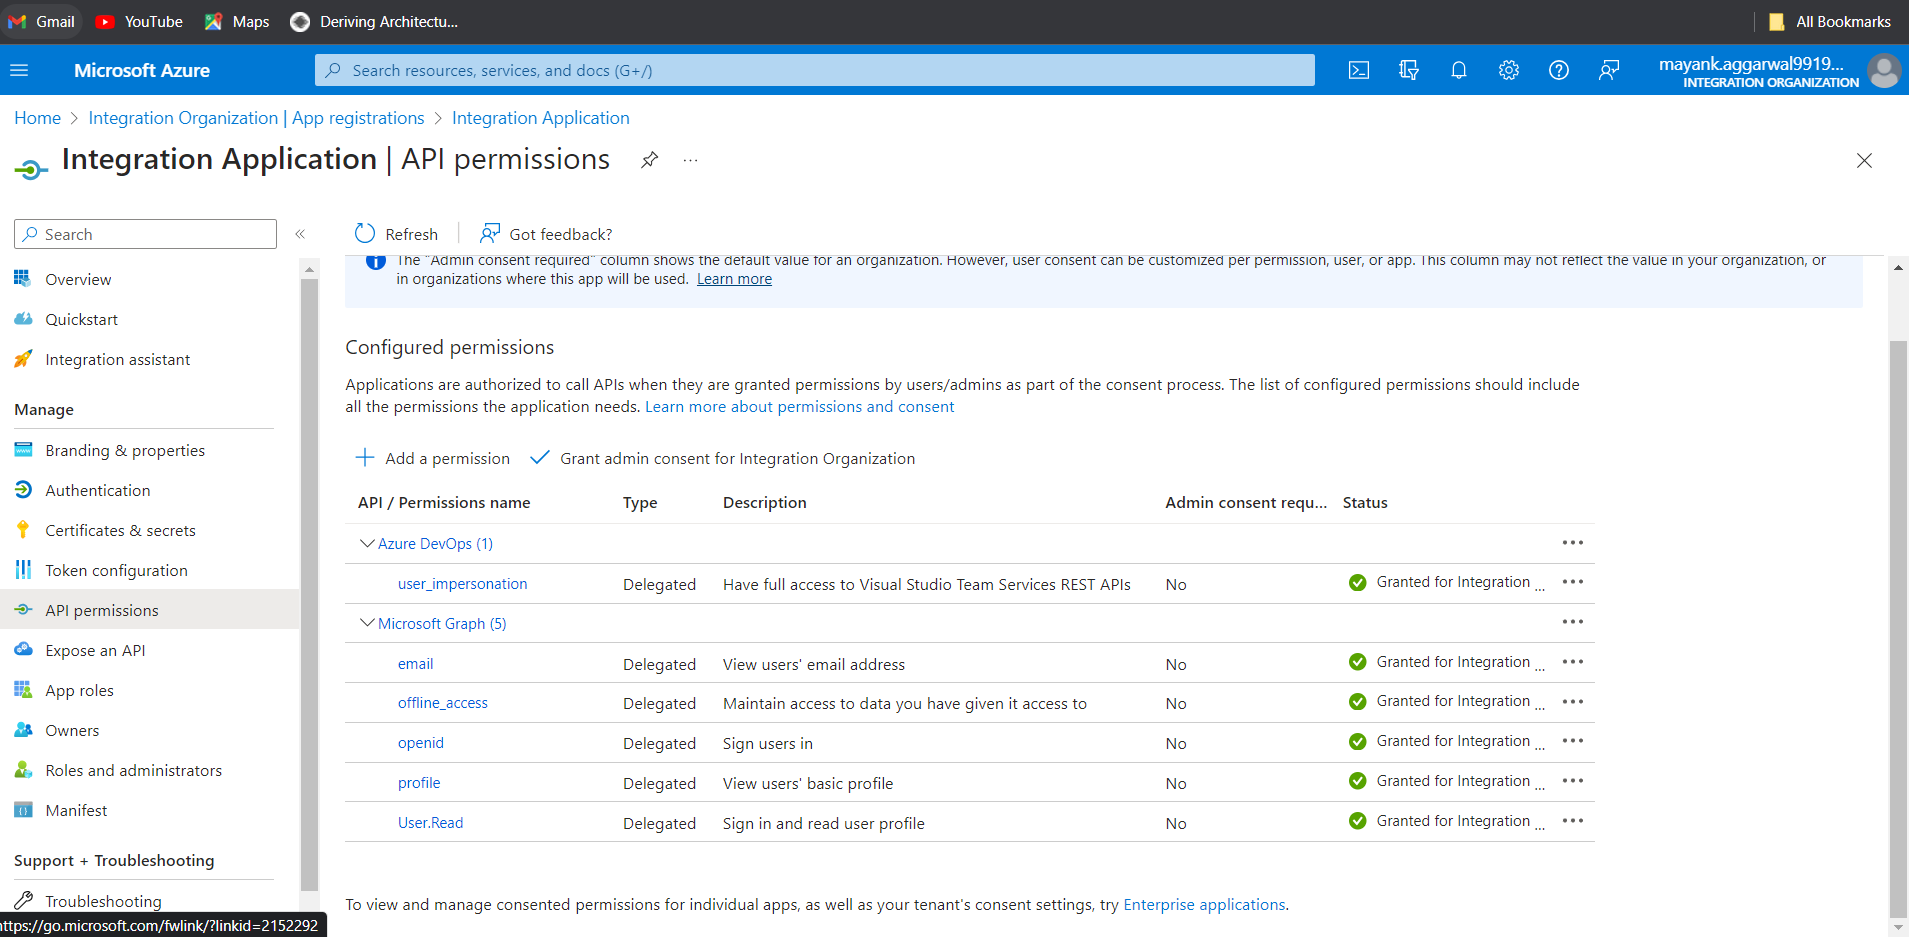
Task: Open the user_impersonation permission
Action: point(462,584)
